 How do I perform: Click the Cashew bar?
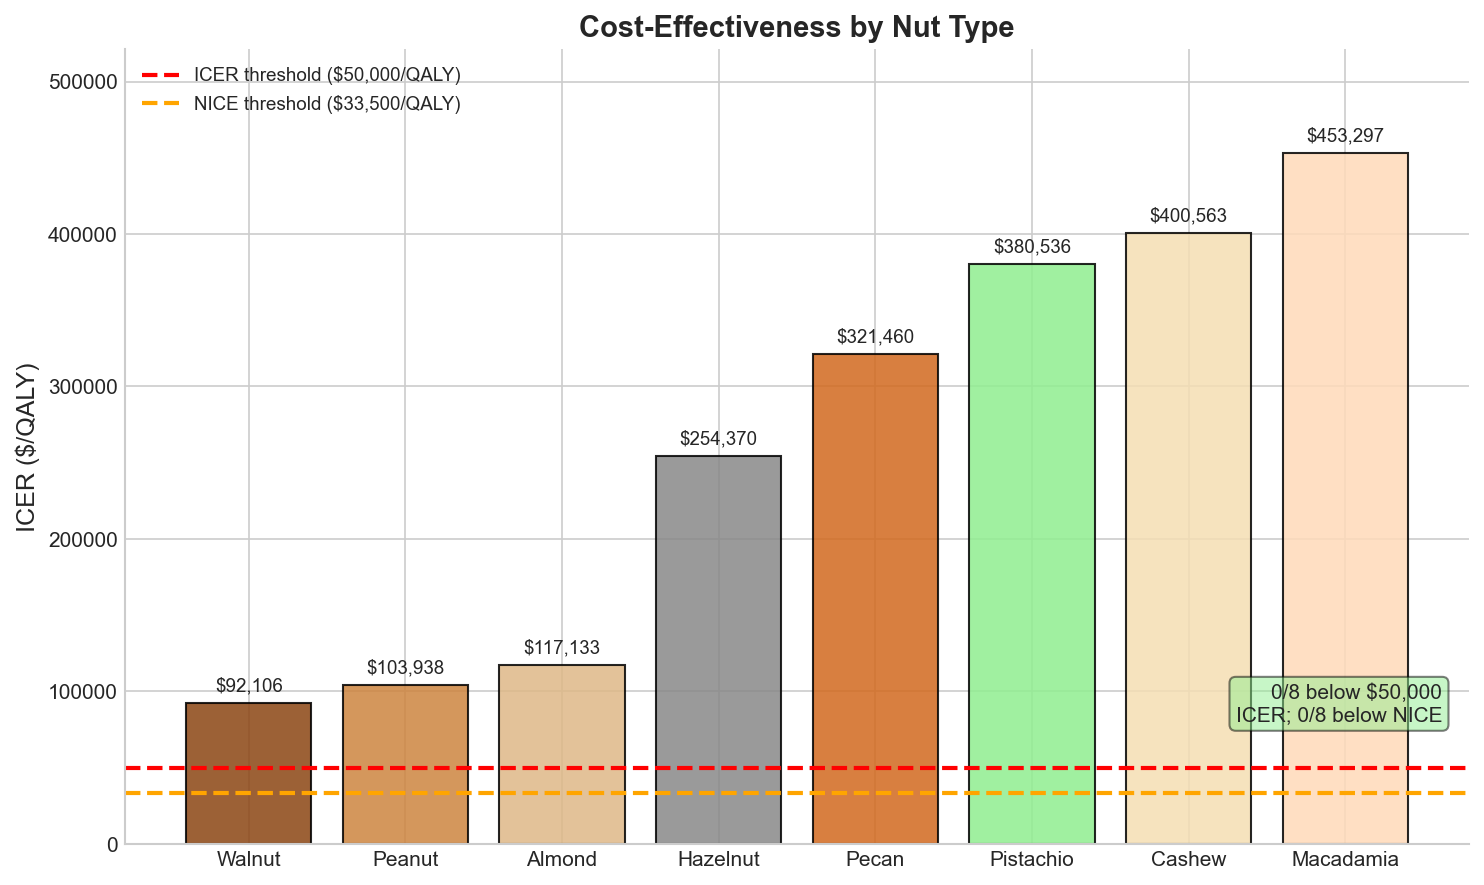(1188, 540)
